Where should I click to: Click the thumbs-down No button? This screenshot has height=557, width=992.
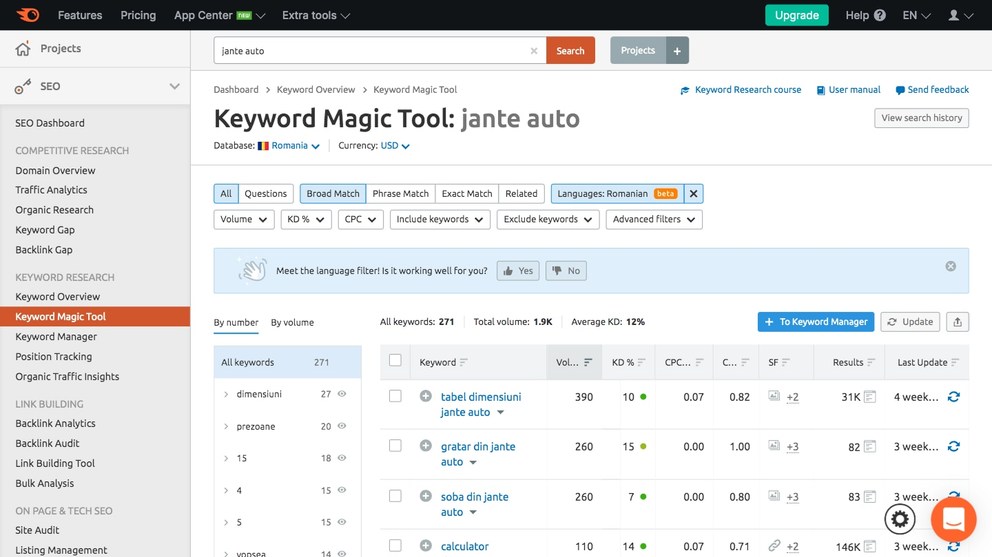tap(566, 271)
